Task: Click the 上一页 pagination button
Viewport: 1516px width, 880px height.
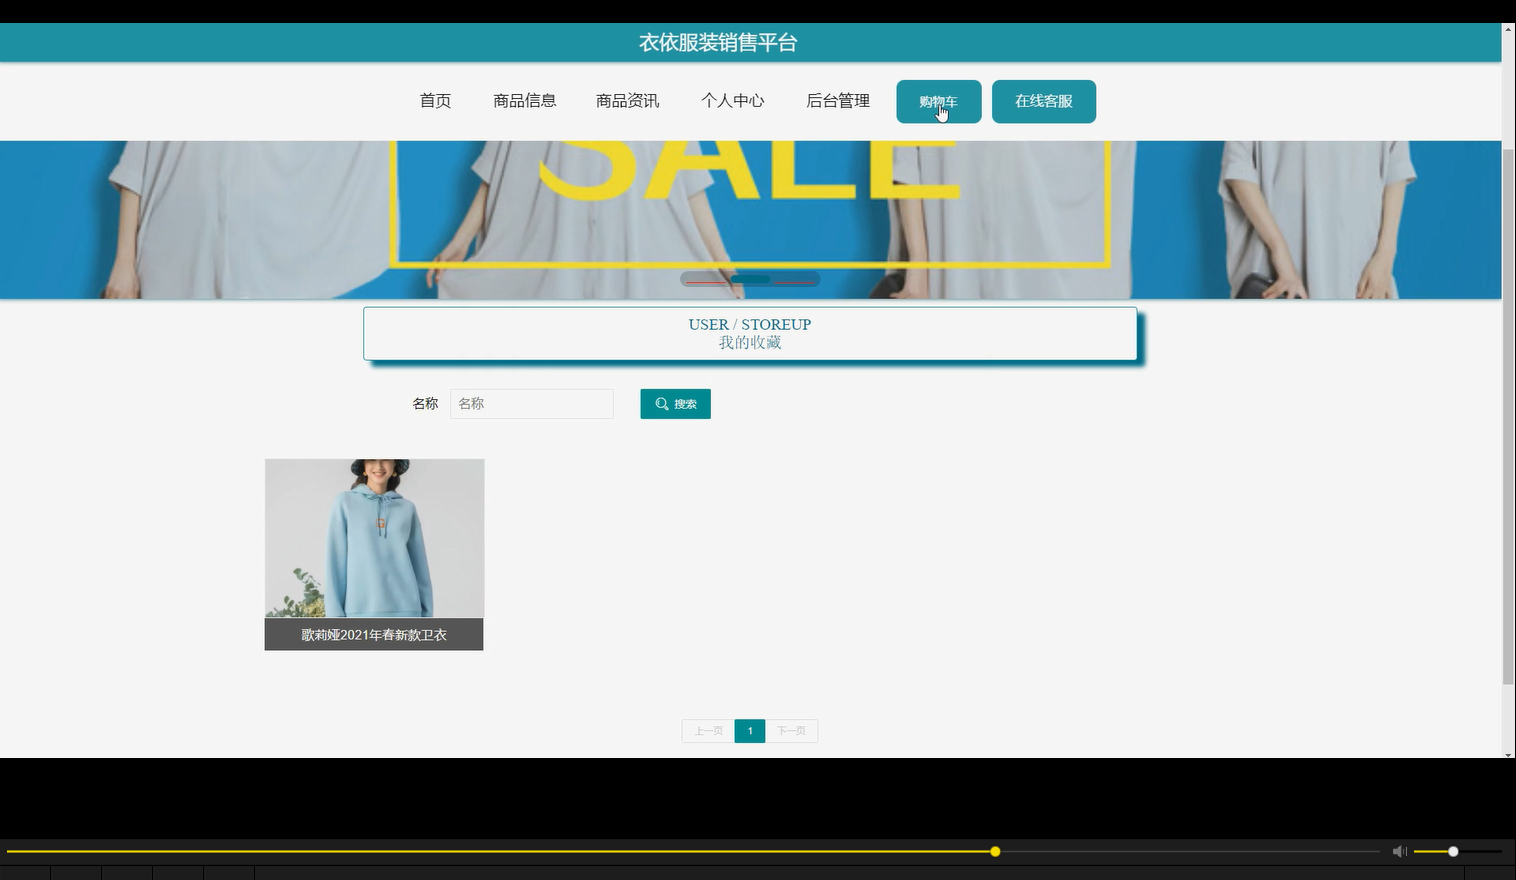Action: point(707,731)
